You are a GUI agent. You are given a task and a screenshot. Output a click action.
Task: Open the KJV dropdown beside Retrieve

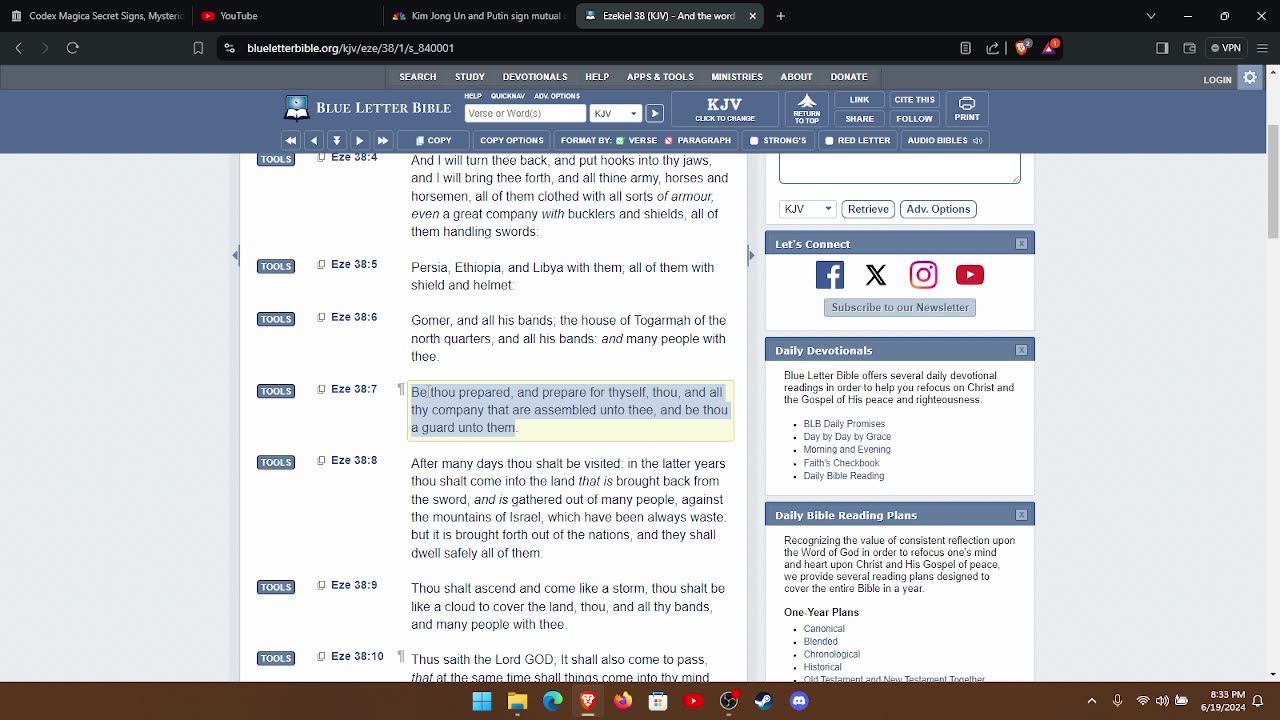[807, 209]
